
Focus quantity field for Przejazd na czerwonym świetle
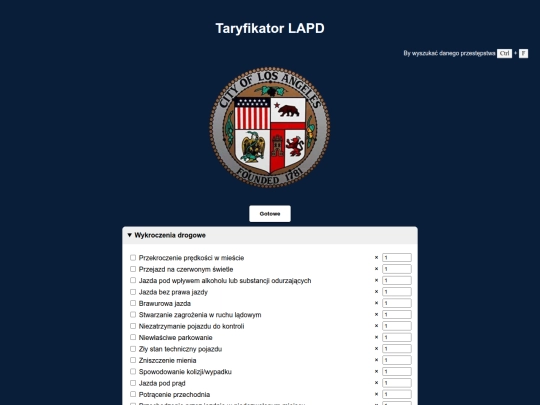coord(397,269)
